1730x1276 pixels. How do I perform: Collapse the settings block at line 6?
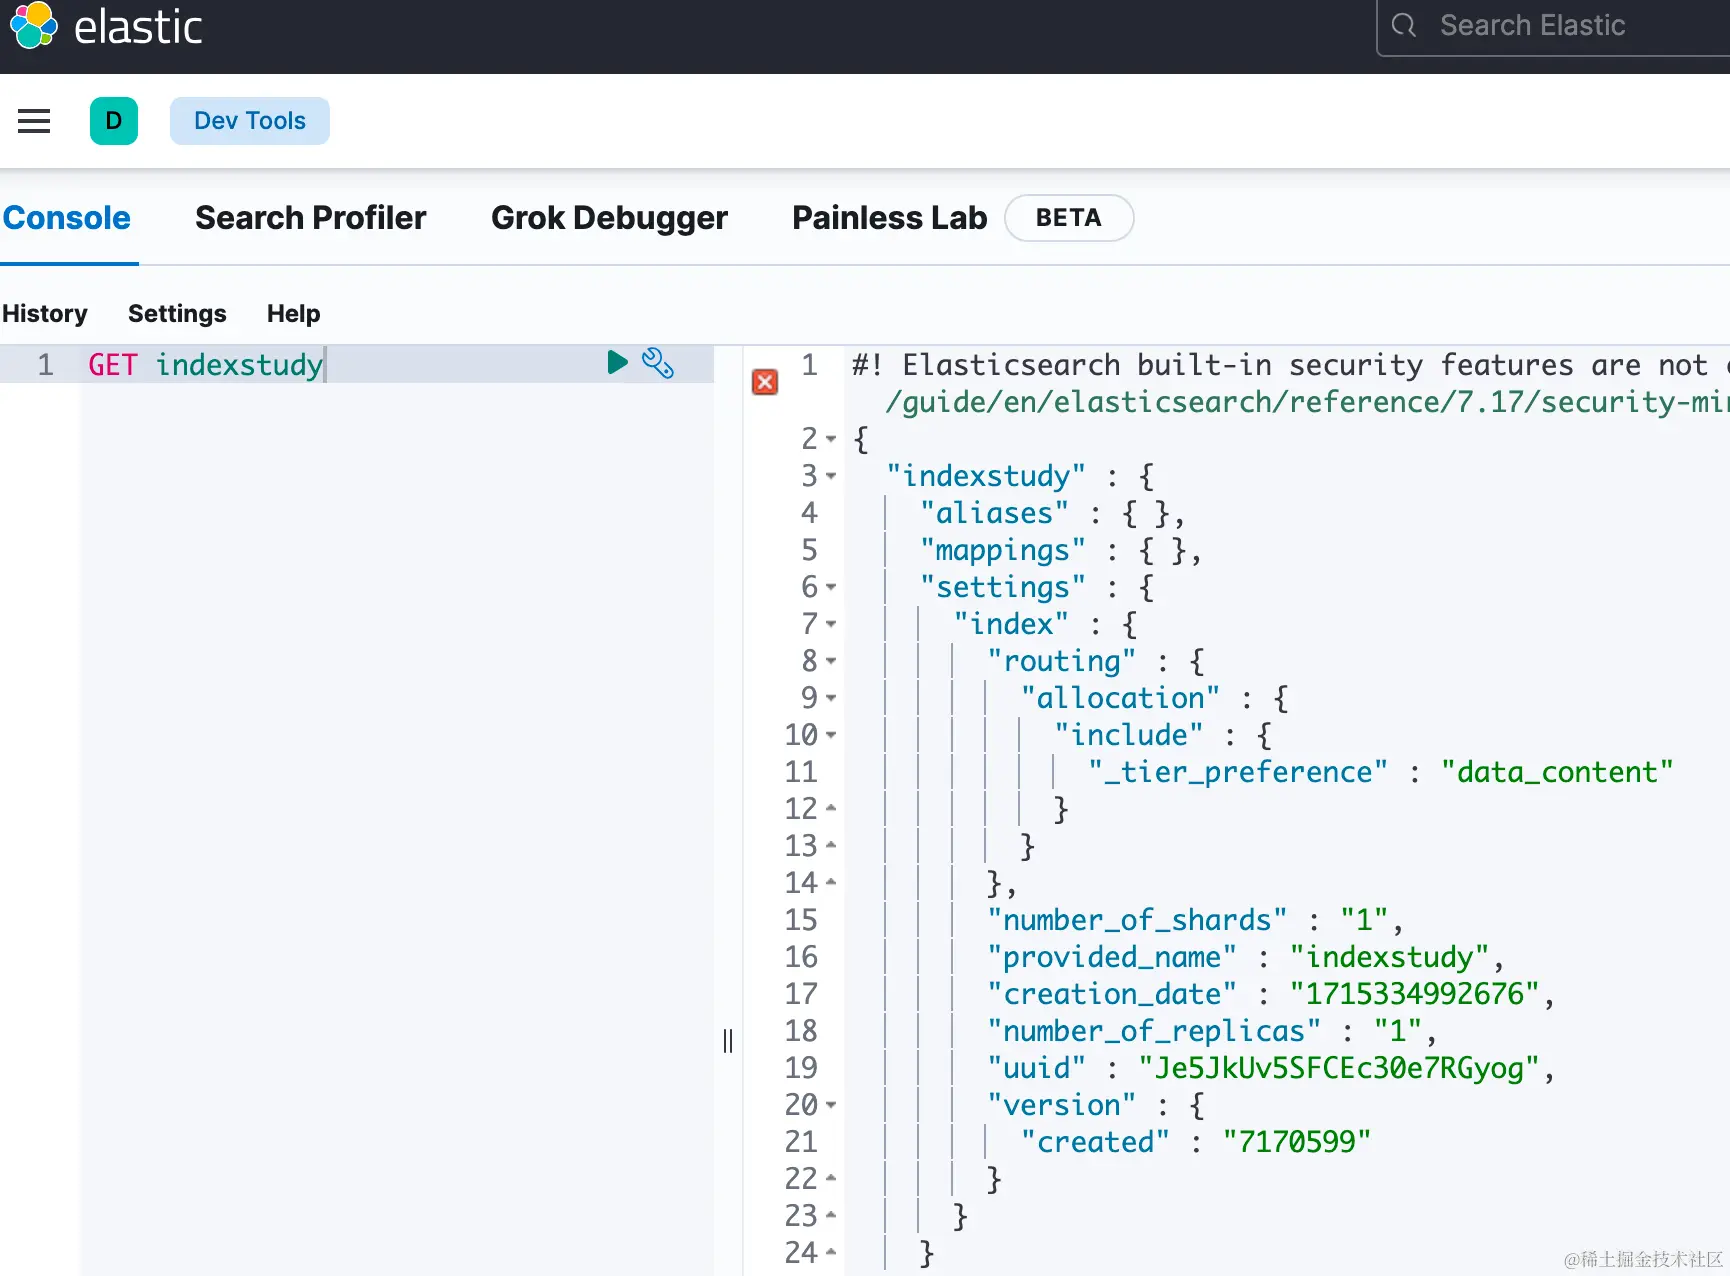pos(831,587)
